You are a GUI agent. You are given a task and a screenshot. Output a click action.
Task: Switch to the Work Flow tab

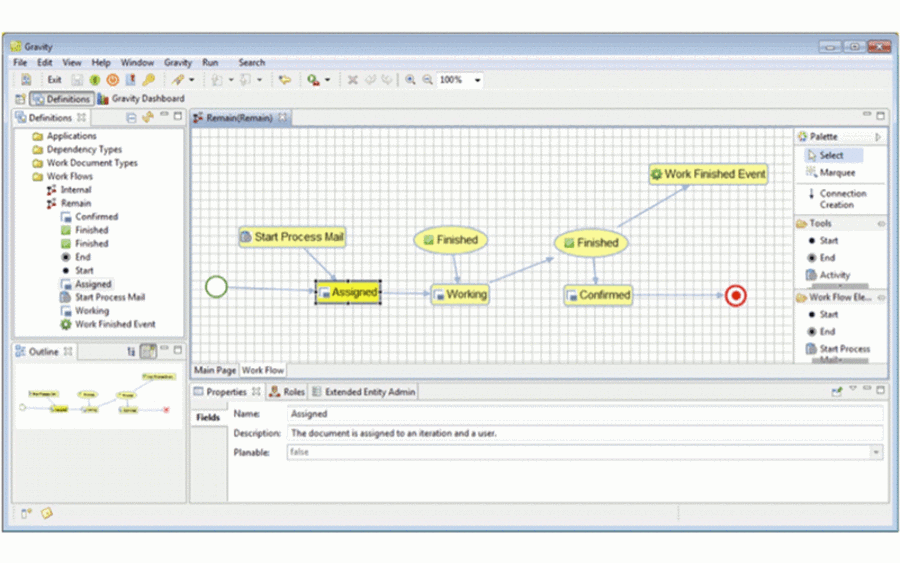[263, 370]
